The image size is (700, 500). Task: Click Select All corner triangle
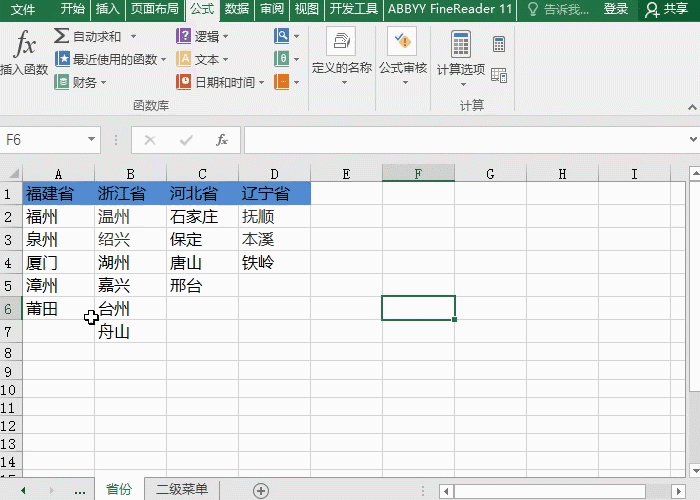pos(14,173)
